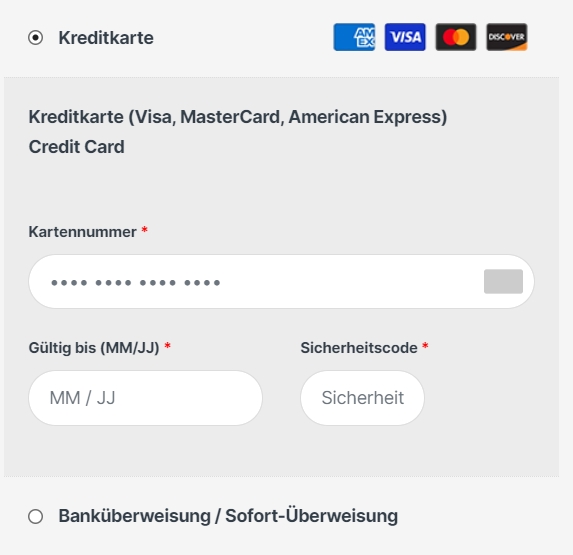Click the Discover card logo

506,37
